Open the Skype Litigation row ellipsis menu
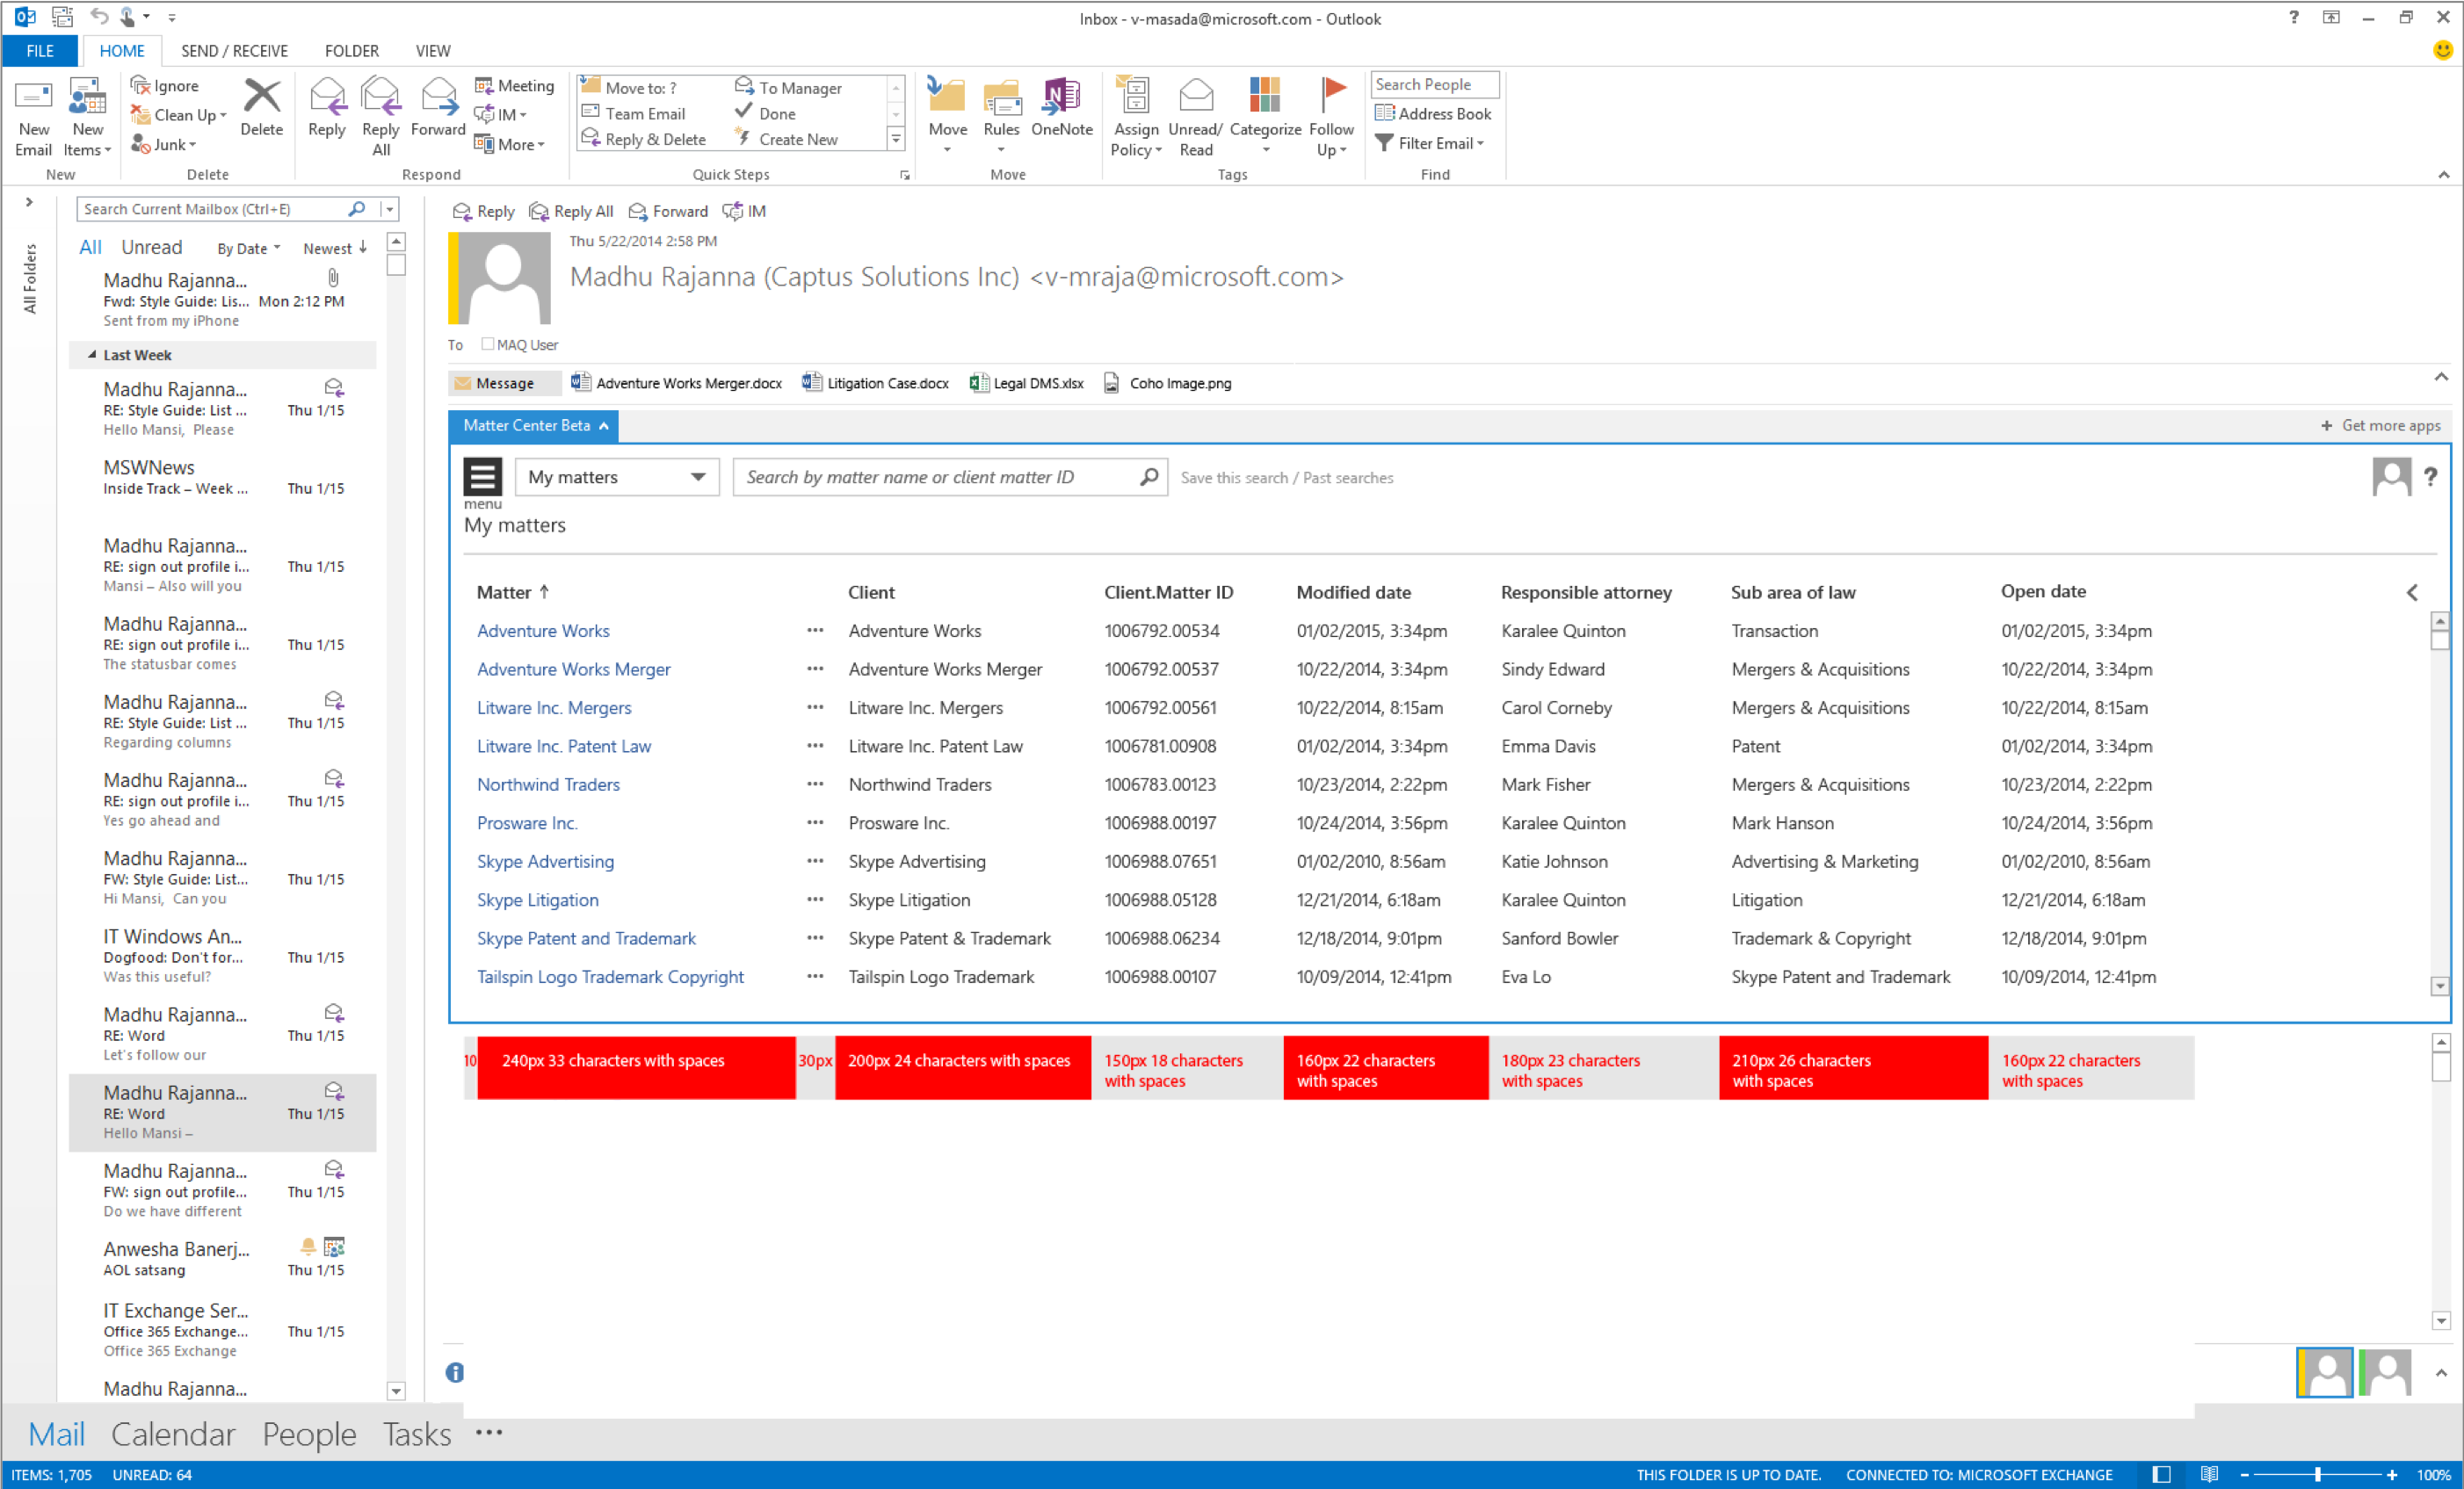 [815, 900]
